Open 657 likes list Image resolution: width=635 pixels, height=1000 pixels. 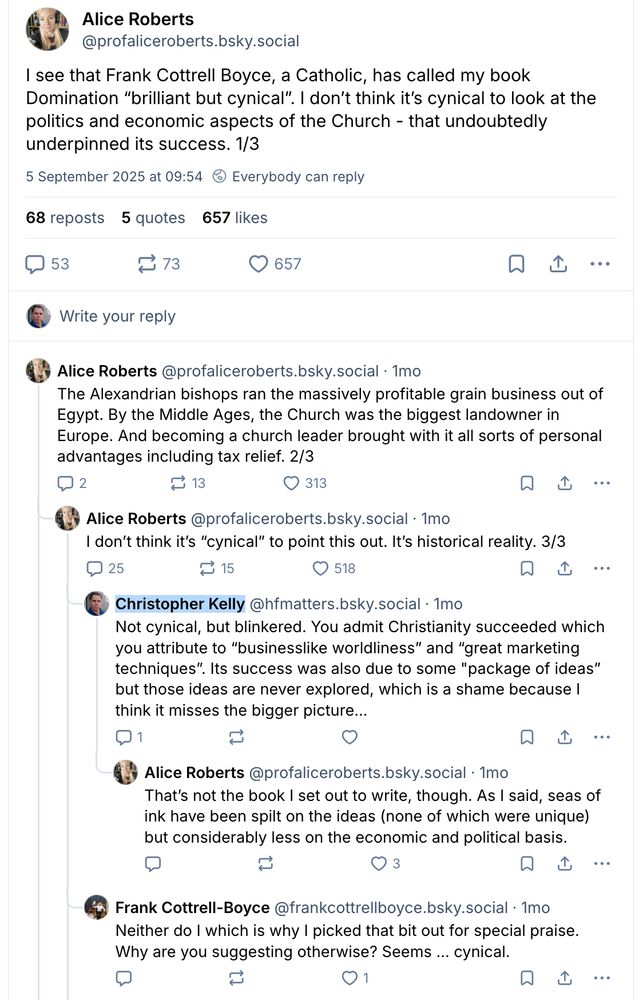pyautogui.click(x=234, y=217)
